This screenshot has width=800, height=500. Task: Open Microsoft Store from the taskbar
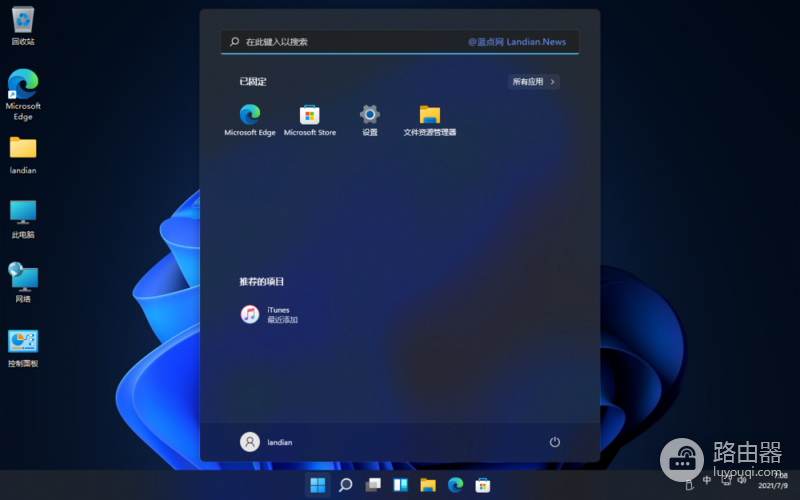click(483, 485)
